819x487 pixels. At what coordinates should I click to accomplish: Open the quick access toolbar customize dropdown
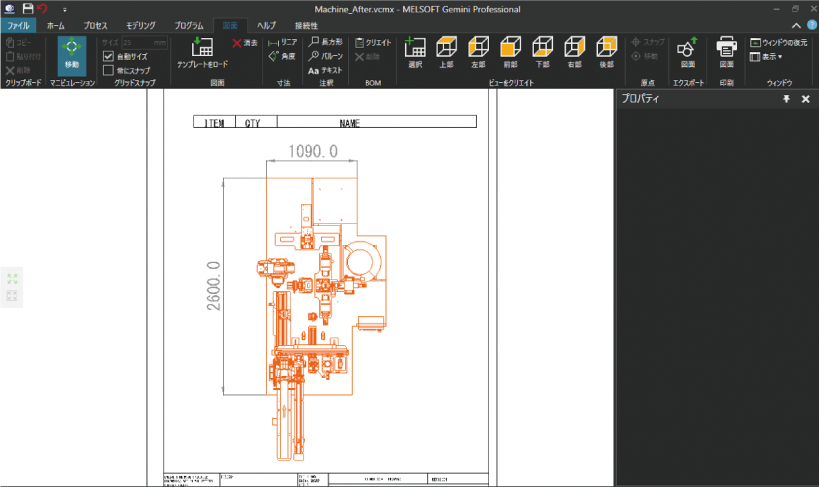pyautogui.click(x=65, y=8)
